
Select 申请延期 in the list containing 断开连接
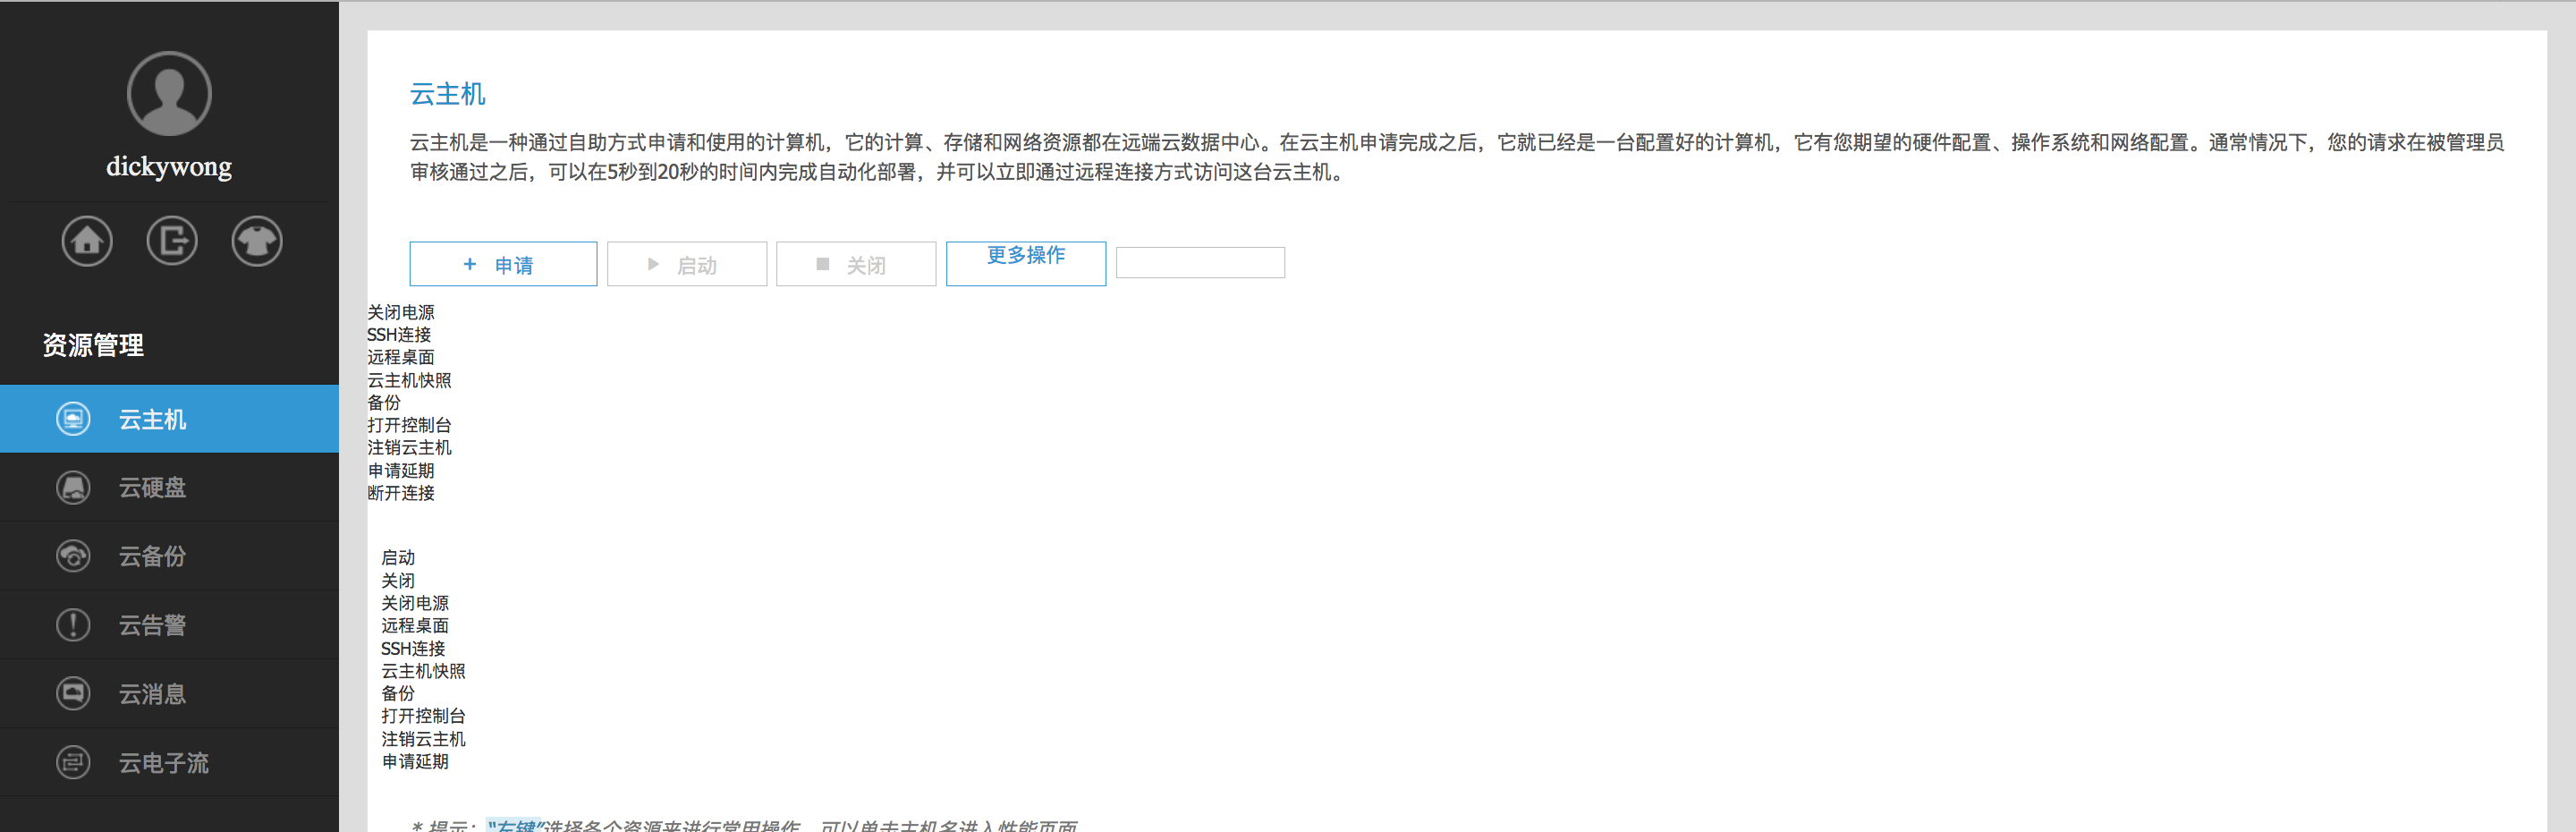click(x=401, y=470)
